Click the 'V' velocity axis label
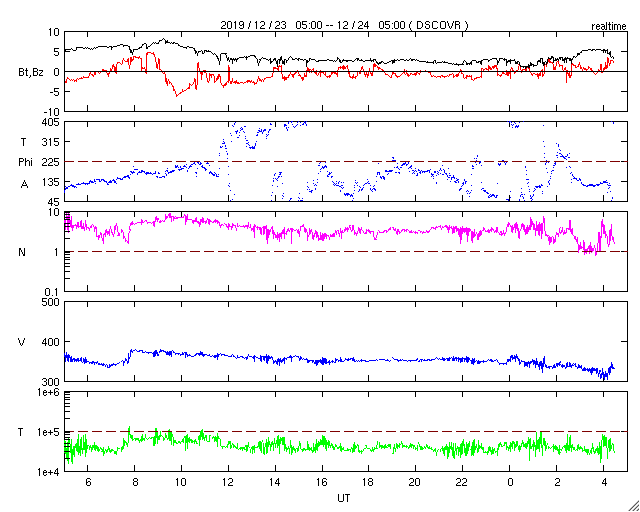 pyautogui.click(x=22, y=342)
